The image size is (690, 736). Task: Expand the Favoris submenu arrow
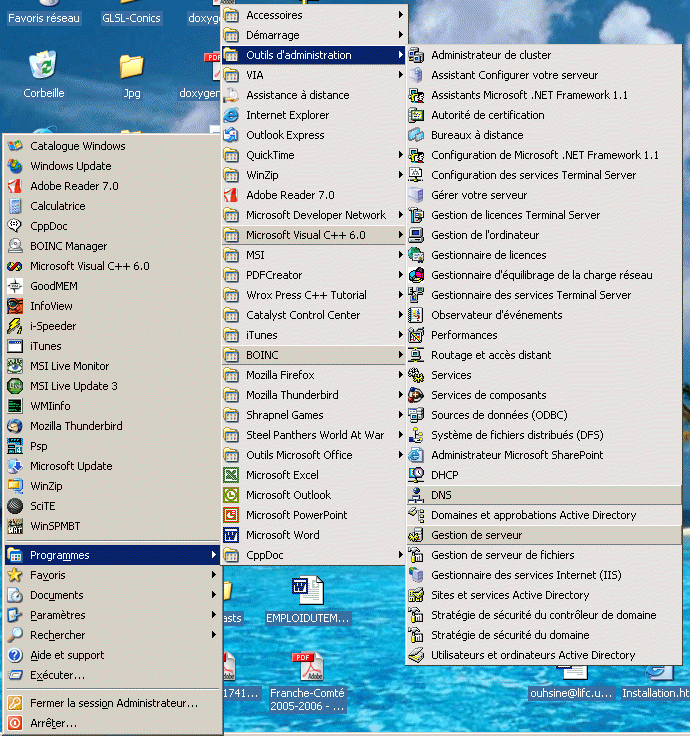click(x=213, y=575)
